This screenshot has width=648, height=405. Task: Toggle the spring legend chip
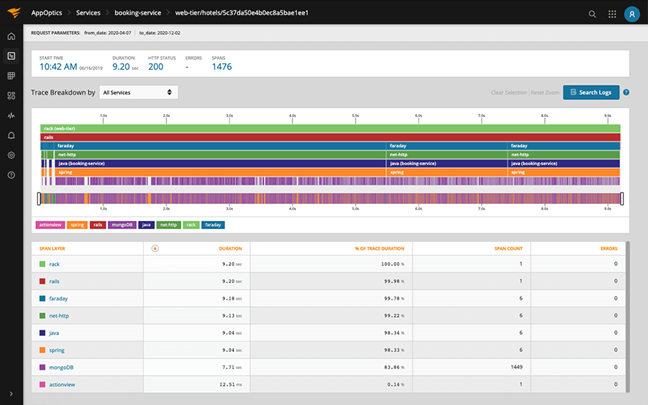tap(77, 225)
